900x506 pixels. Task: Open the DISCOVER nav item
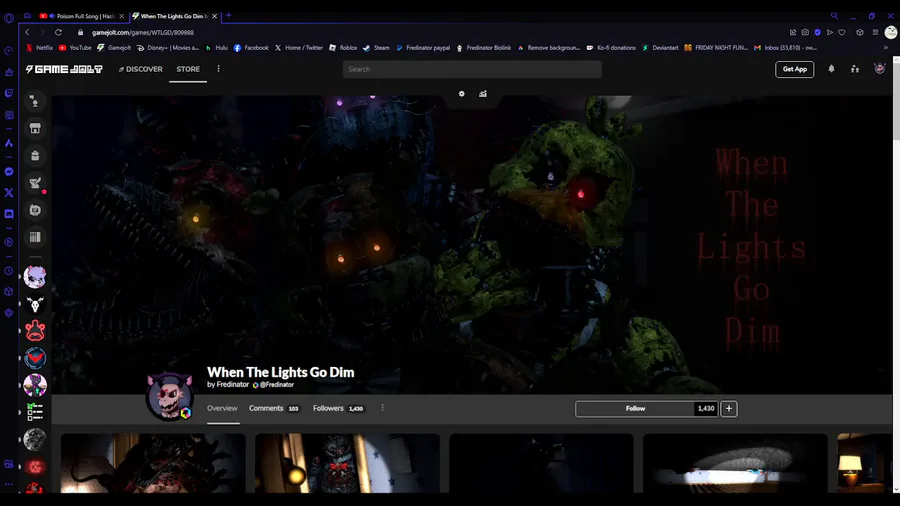click(141, 69)
